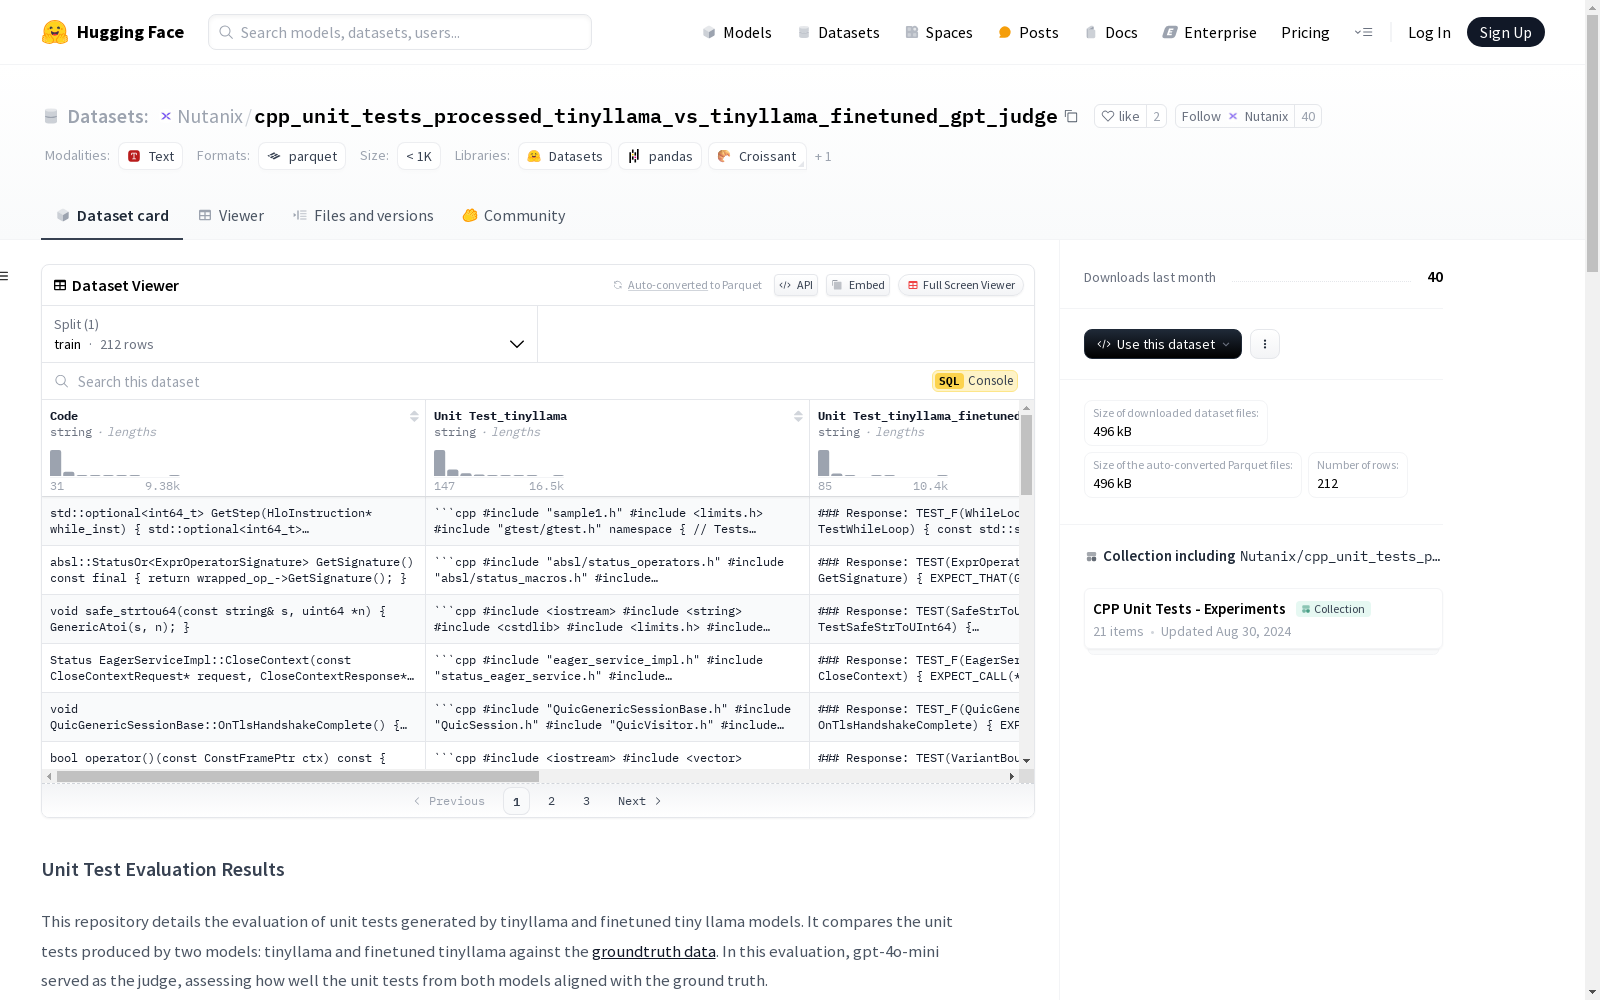Screen dimensions: 1600x1000
Task: Click the main site search field
Action: (400, 32)
